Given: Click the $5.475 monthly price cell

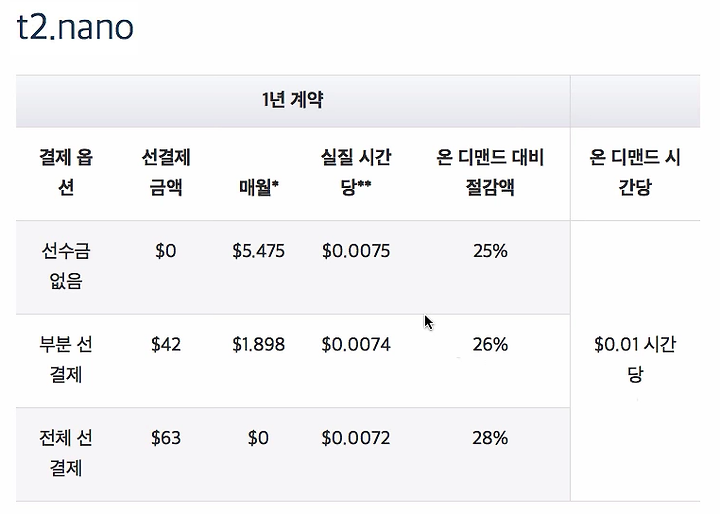Looking at the screenshot, I should (x=259, y=251).
